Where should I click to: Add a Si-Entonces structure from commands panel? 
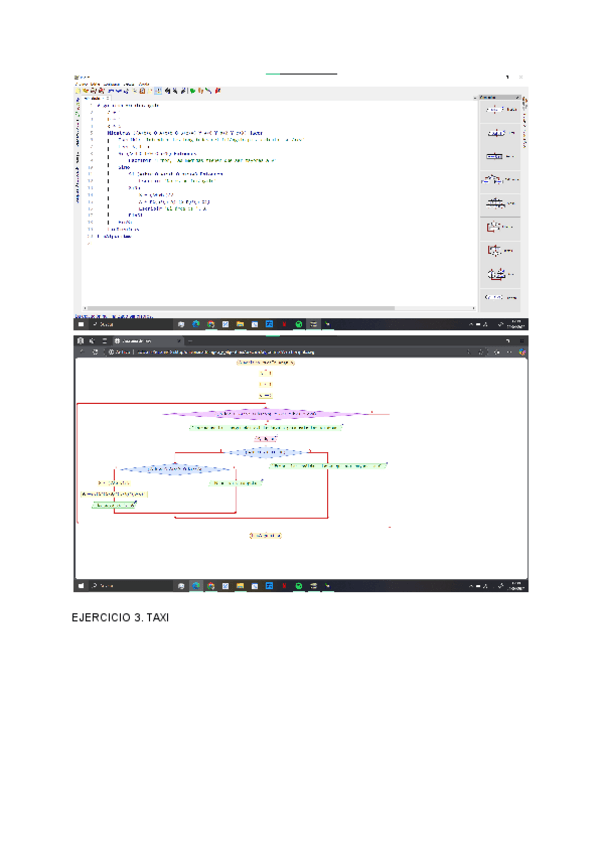click(x=499, y=180)
